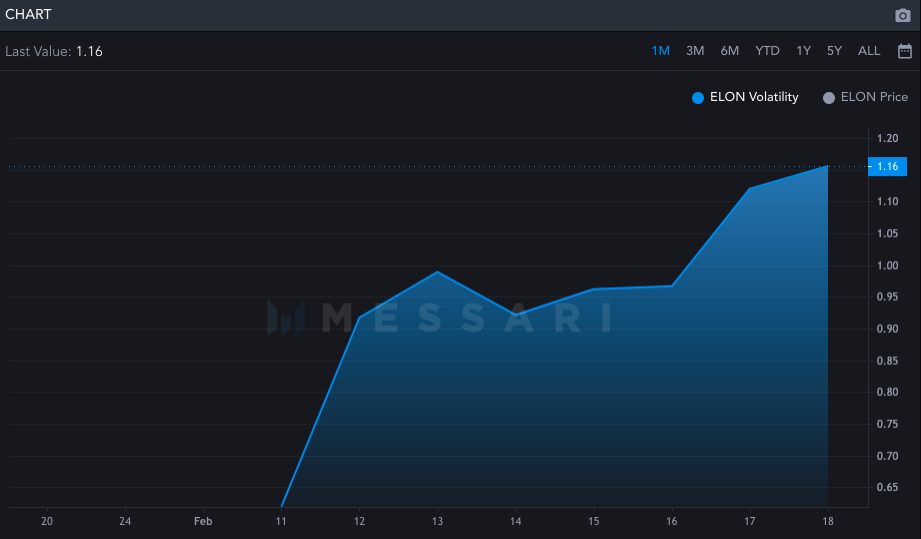
Task: Click the volatility data point at date 17
Action: pos(750,188)
